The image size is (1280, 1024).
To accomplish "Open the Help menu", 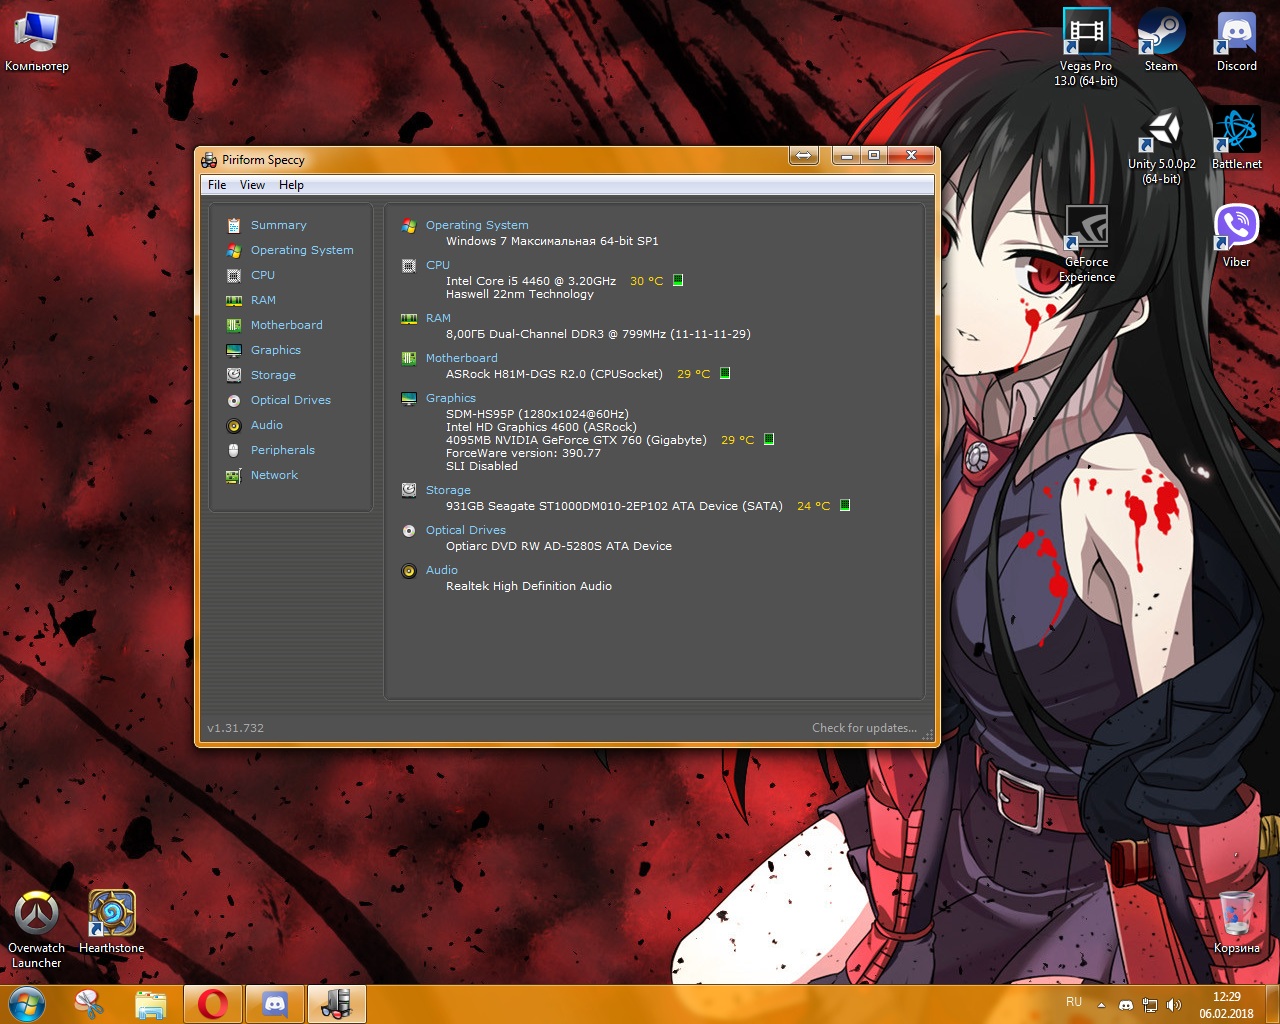I will 291,185.
